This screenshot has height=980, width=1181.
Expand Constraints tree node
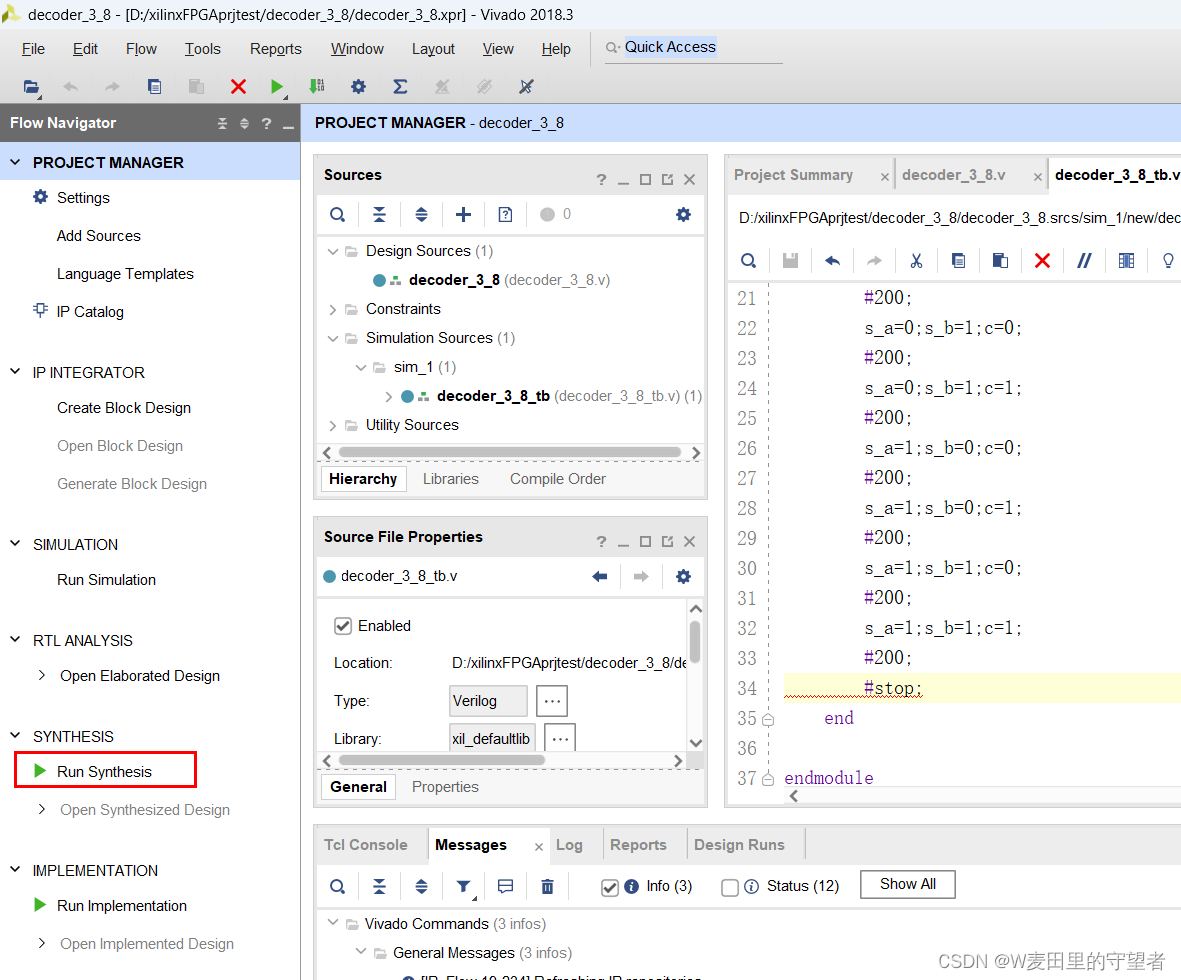(x=333, y=310)
